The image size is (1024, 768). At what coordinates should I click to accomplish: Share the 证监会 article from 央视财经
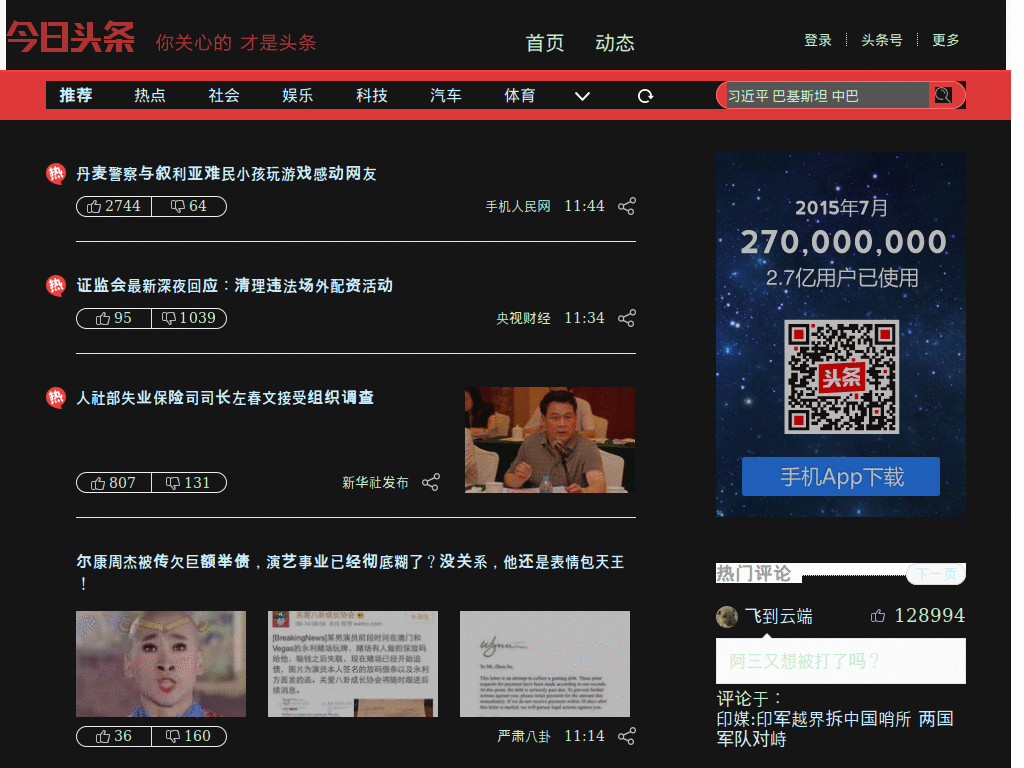click(627, 318)
